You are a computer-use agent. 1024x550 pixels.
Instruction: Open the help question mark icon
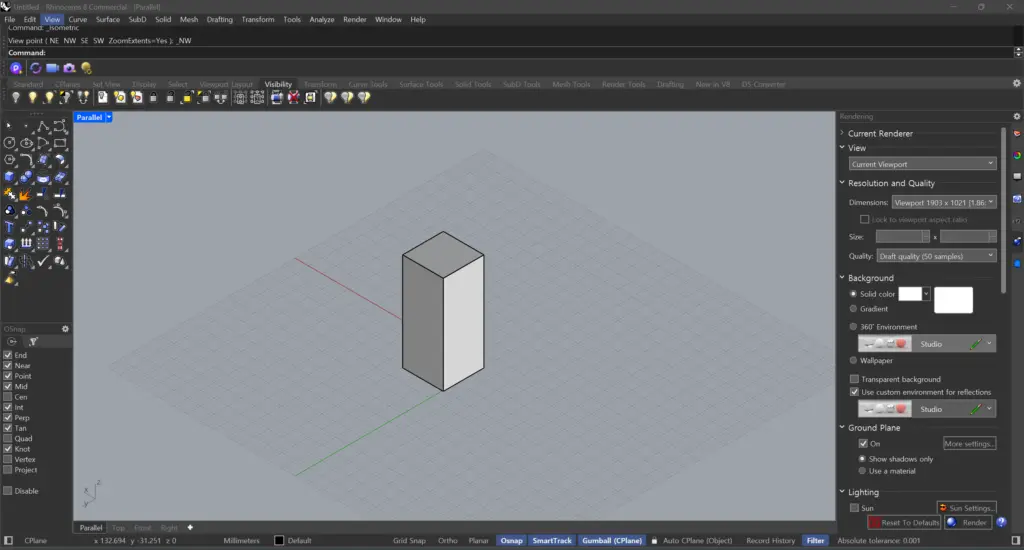[1001, 523]
